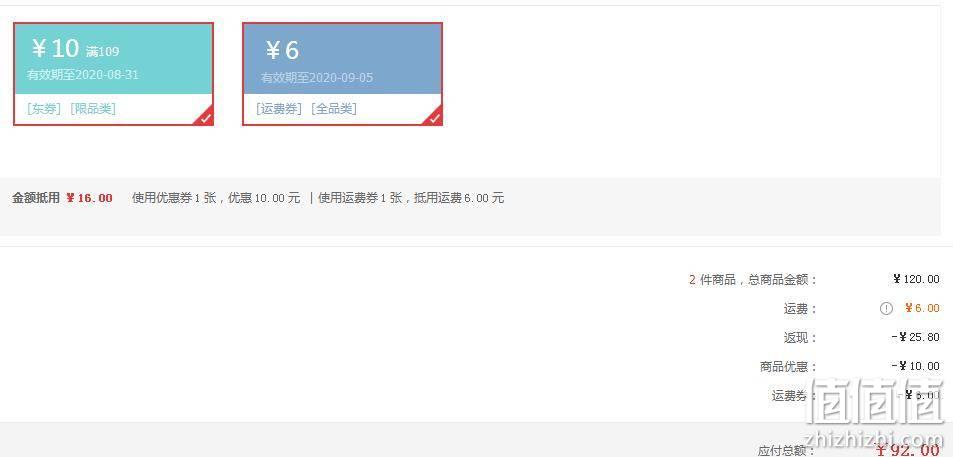Toggle checkmark on the ¥6 freight coupon

(x=435, y=118)
